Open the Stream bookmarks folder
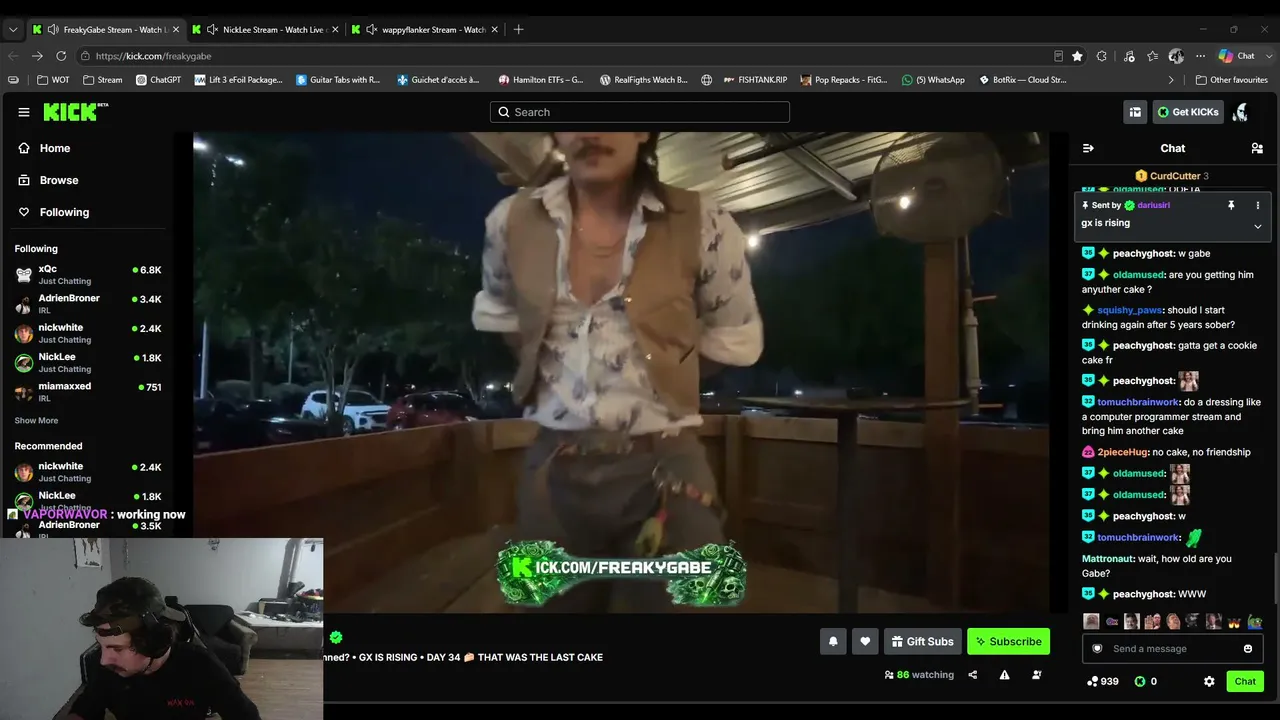 point(103,80)
